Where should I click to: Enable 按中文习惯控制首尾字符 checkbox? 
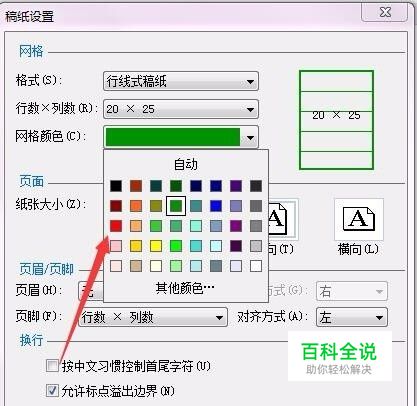(52, 366)
